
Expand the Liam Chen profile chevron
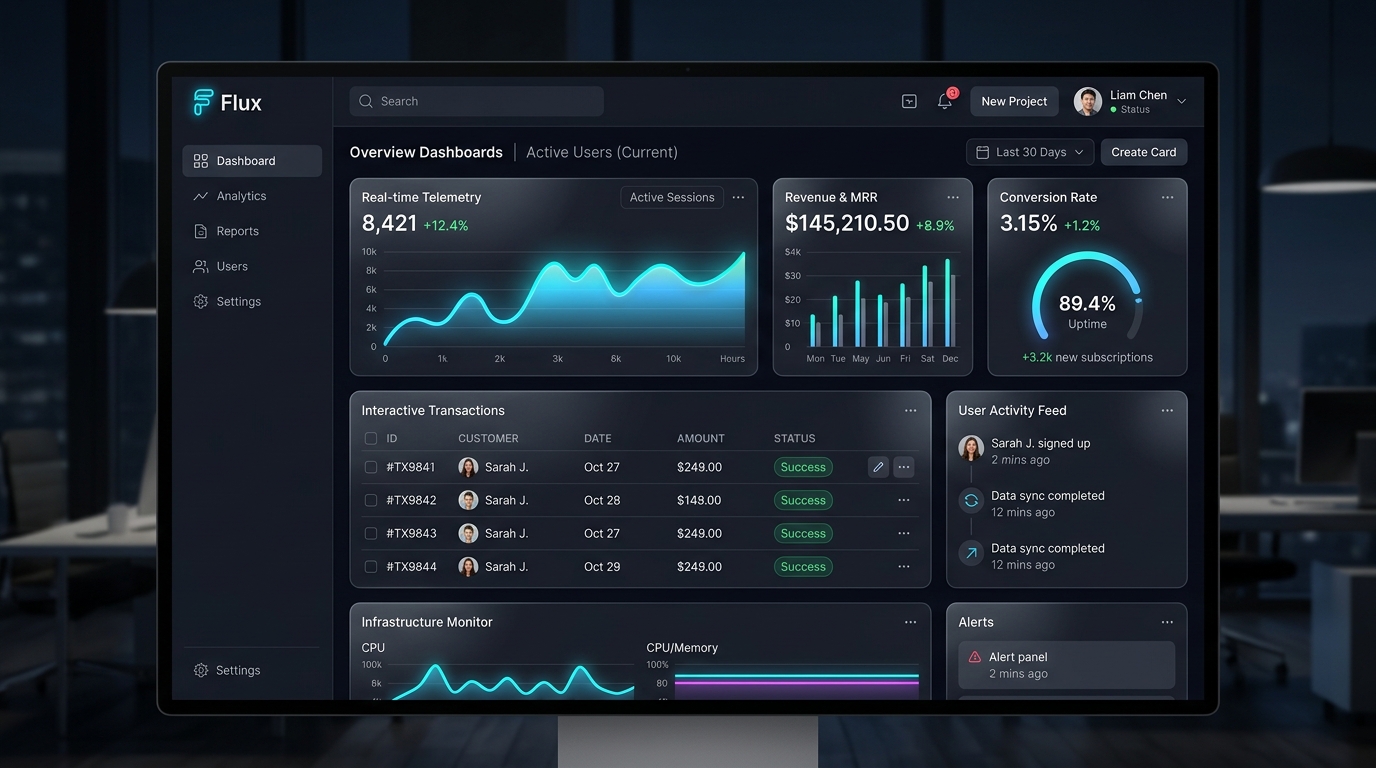tap(1181, 101)
